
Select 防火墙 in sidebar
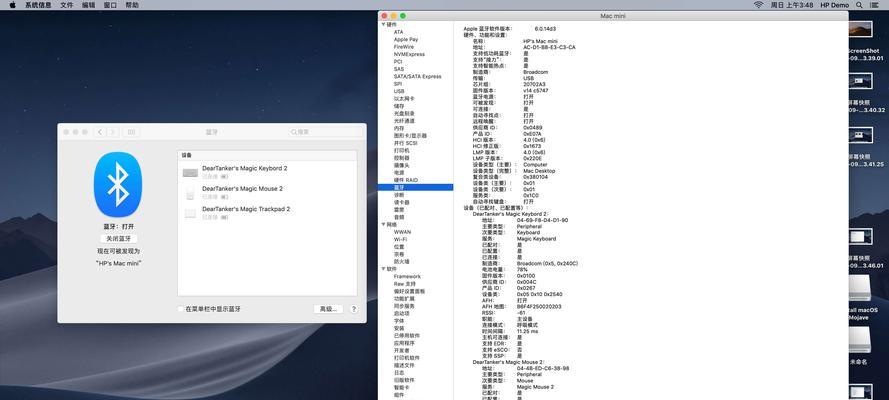(401, 262)
